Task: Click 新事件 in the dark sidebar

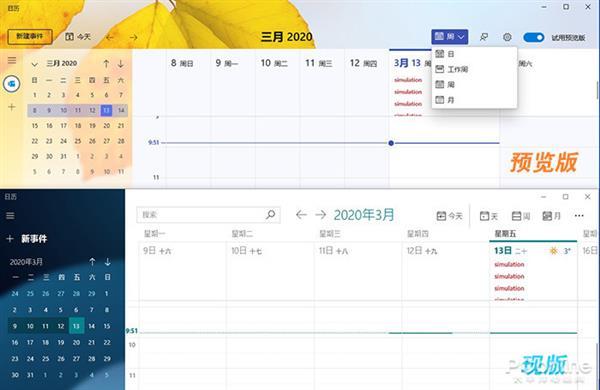Action: point(26,239)
